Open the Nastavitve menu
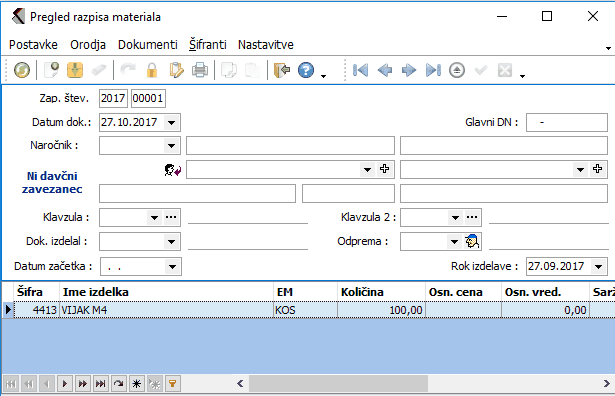 [266, 45]
